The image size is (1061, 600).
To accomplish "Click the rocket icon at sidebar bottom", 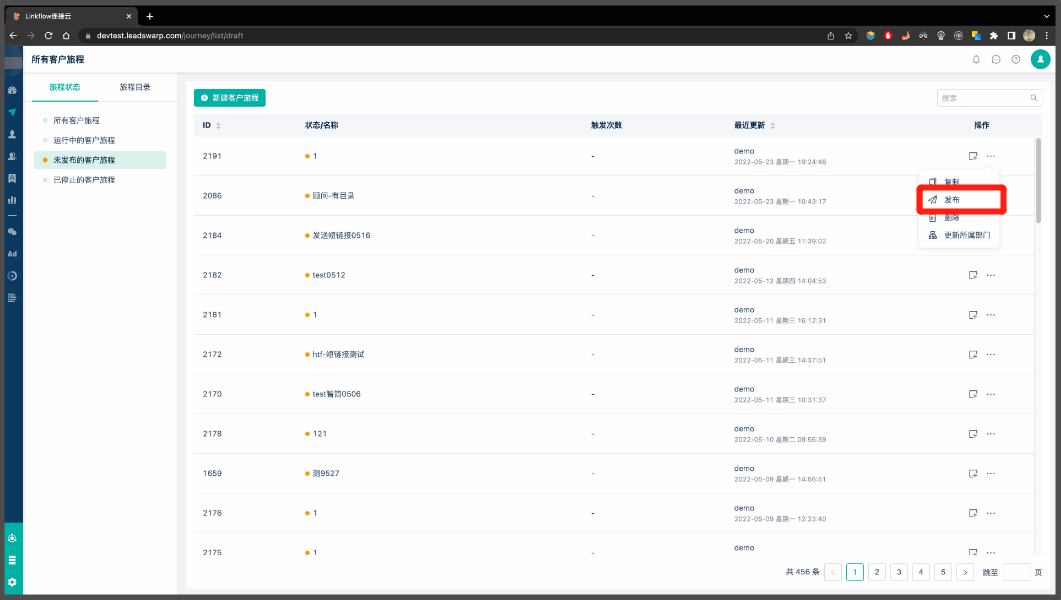I will coord(12,538).
